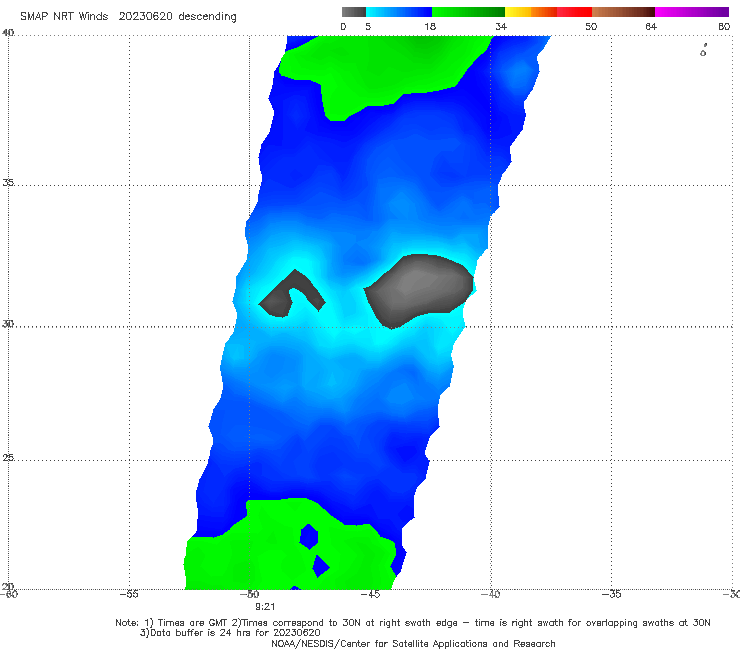
Task: Click the upper blue hole inside the bottom green region
Action: [309, 537]
